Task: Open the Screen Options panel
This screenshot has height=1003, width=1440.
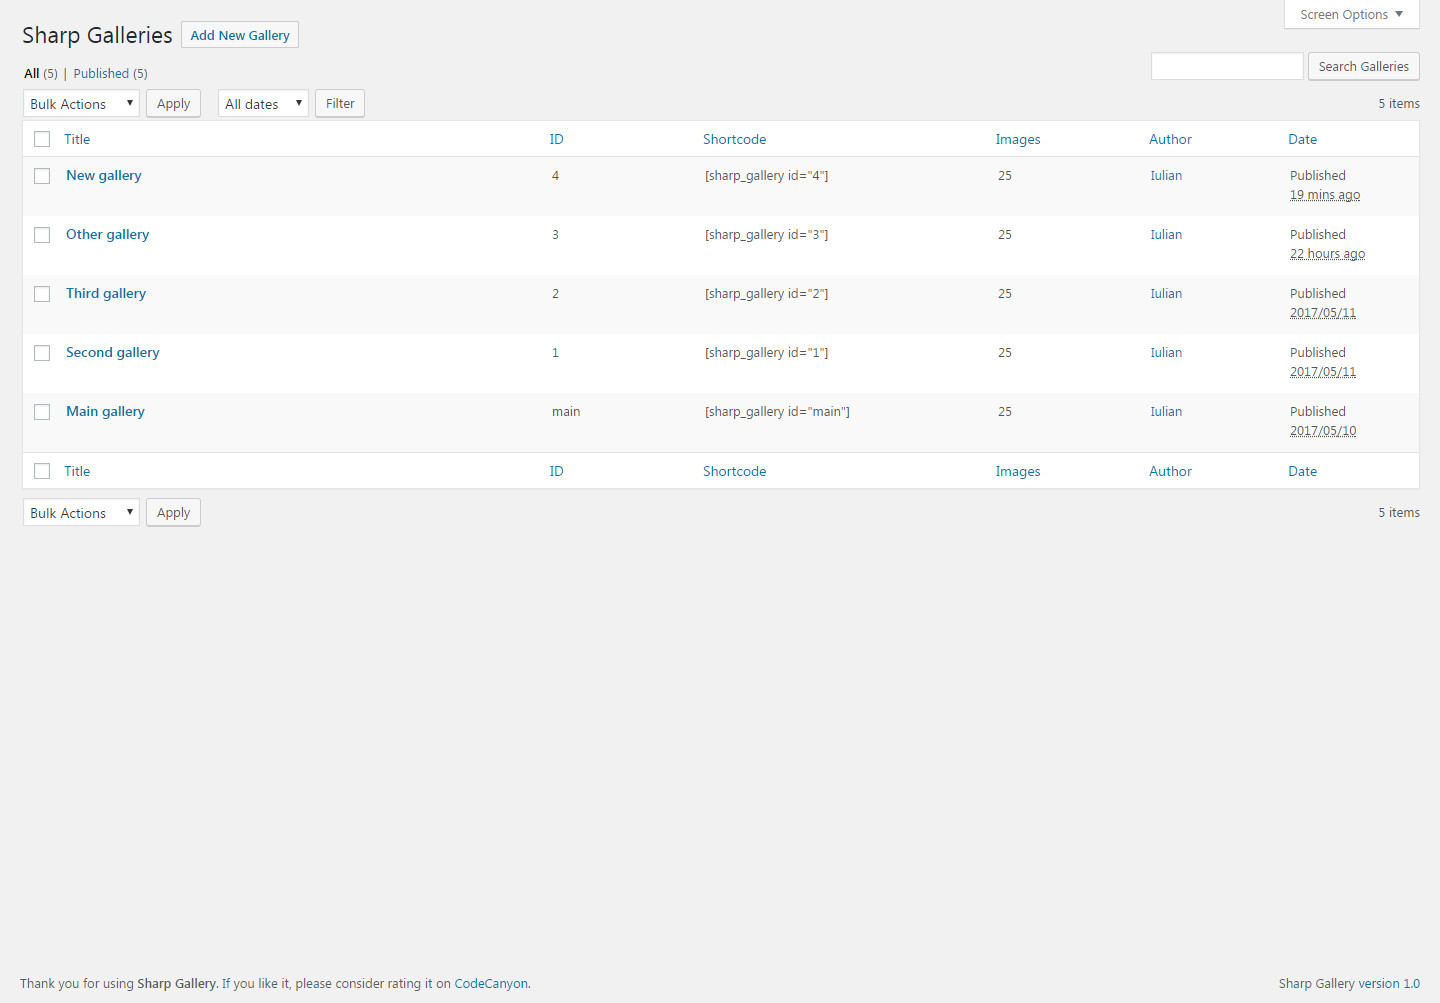Action: point(1351,15)
